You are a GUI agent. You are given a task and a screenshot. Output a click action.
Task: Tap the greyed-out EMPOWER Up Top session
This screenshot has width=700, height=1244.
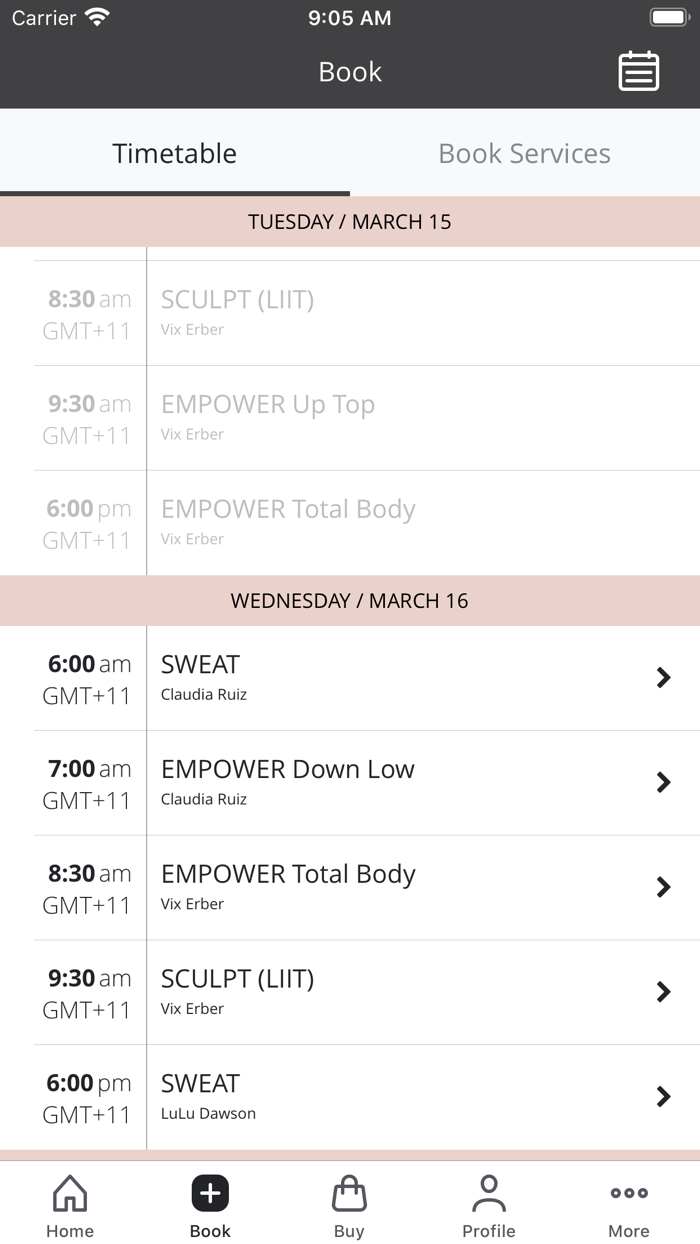350,416
